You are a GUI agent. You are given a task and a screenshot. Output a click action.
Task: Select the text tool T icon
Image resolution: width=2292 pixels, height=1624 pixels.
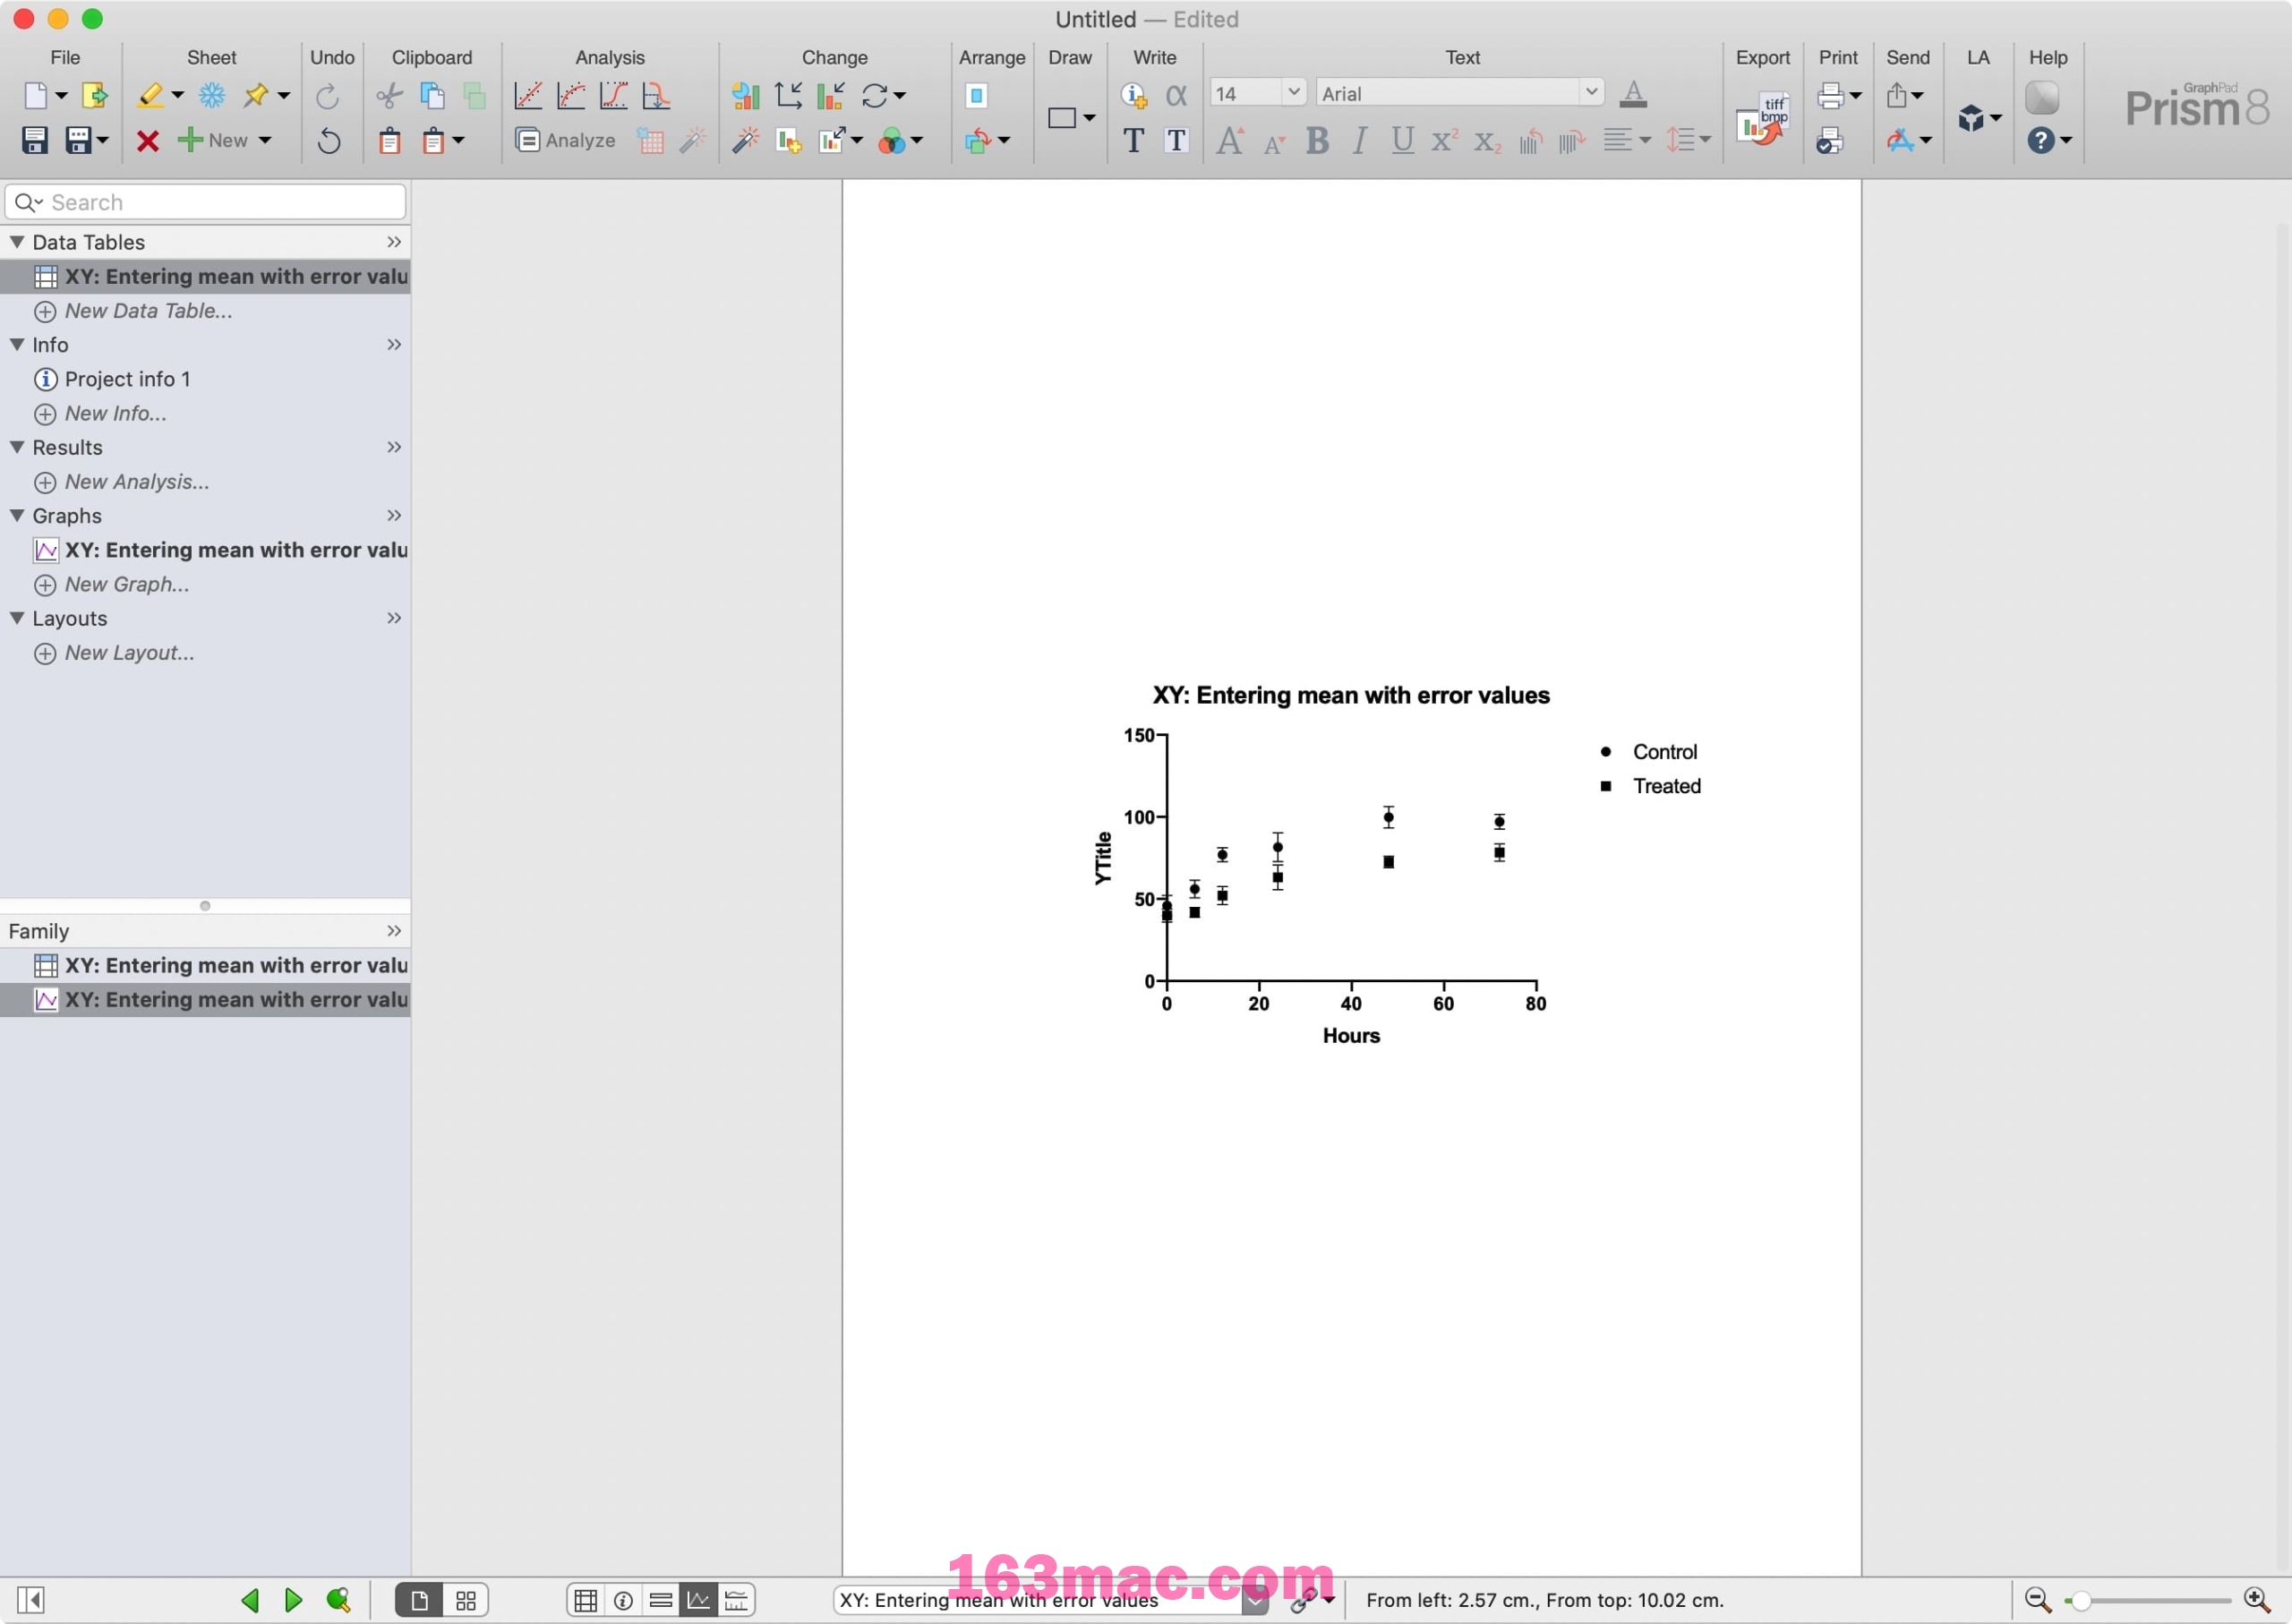(1133, 141)
